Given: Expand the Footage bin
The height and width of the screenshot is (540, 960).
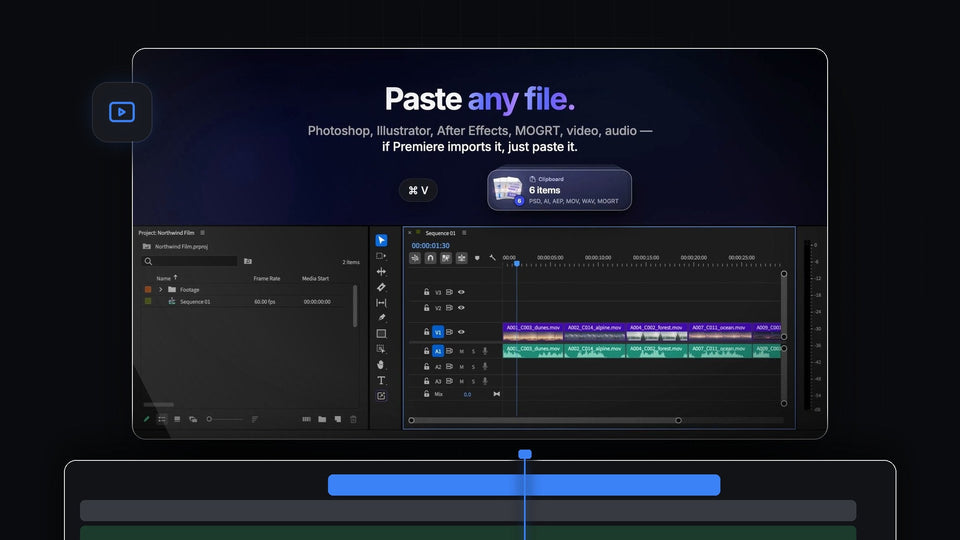Looking at the screenshot, I should pyautogui.click(x=160, y=290).
